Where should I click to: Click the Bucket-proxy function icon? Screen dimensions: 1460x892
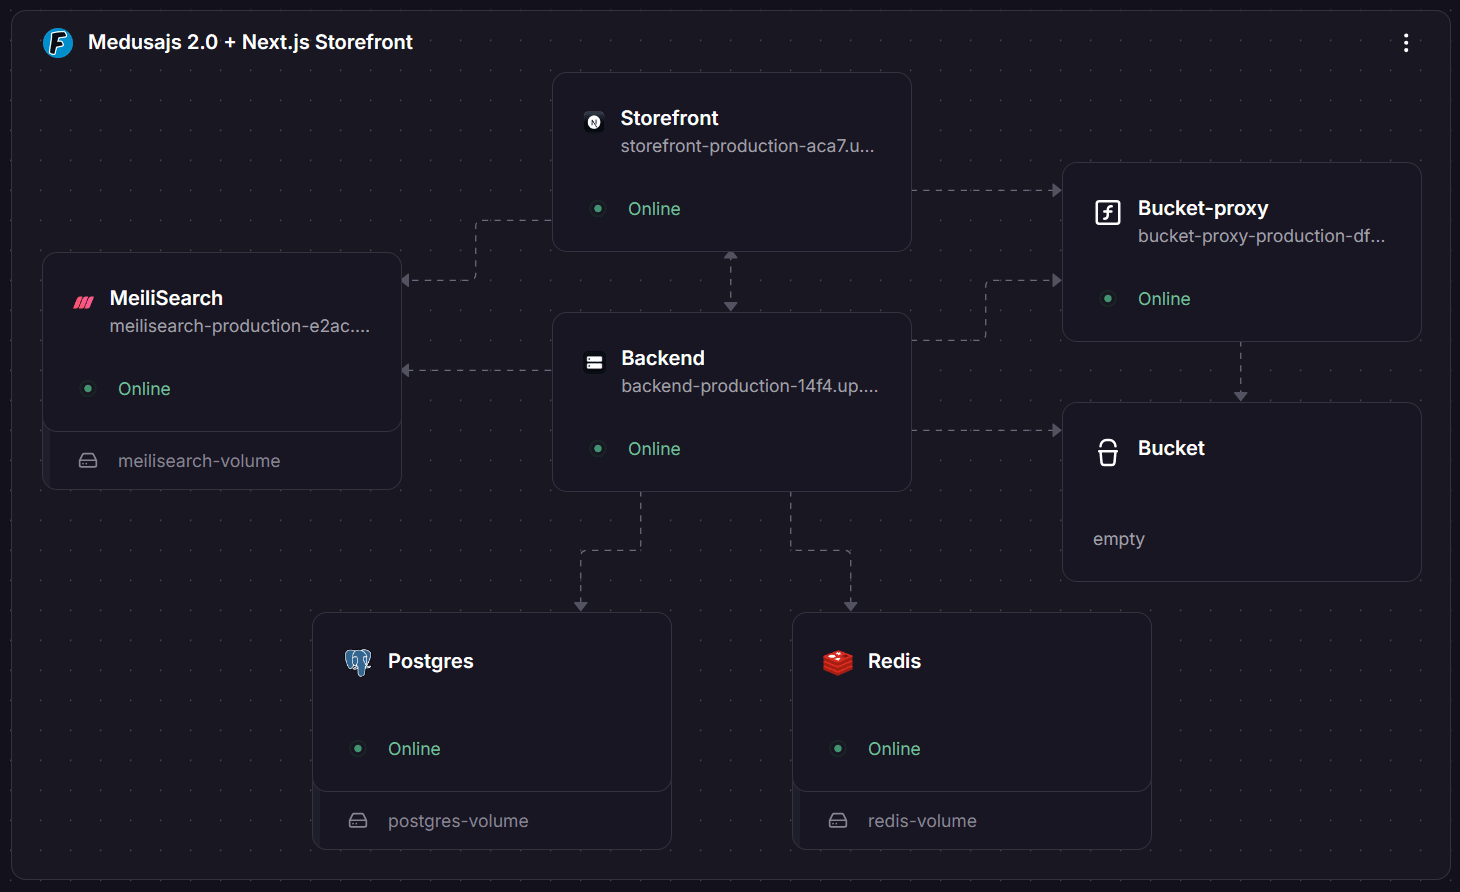tap(1108, 212)
